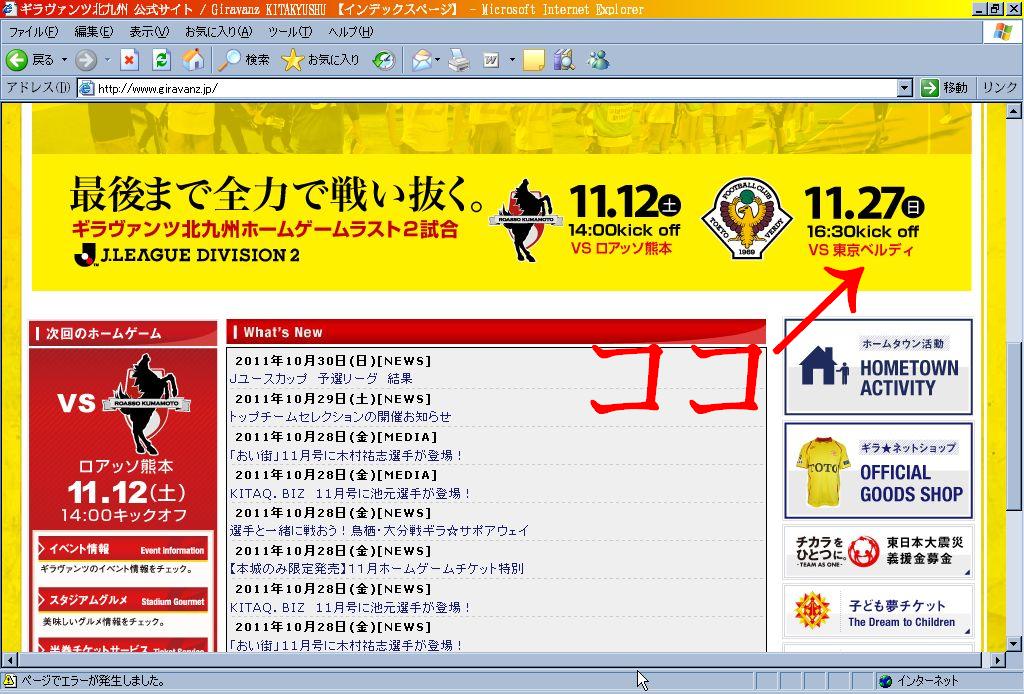This screenshot has height=694, width=1024.
Task: Refresh the page using the green arrows icon
Action: pos(161,60)
